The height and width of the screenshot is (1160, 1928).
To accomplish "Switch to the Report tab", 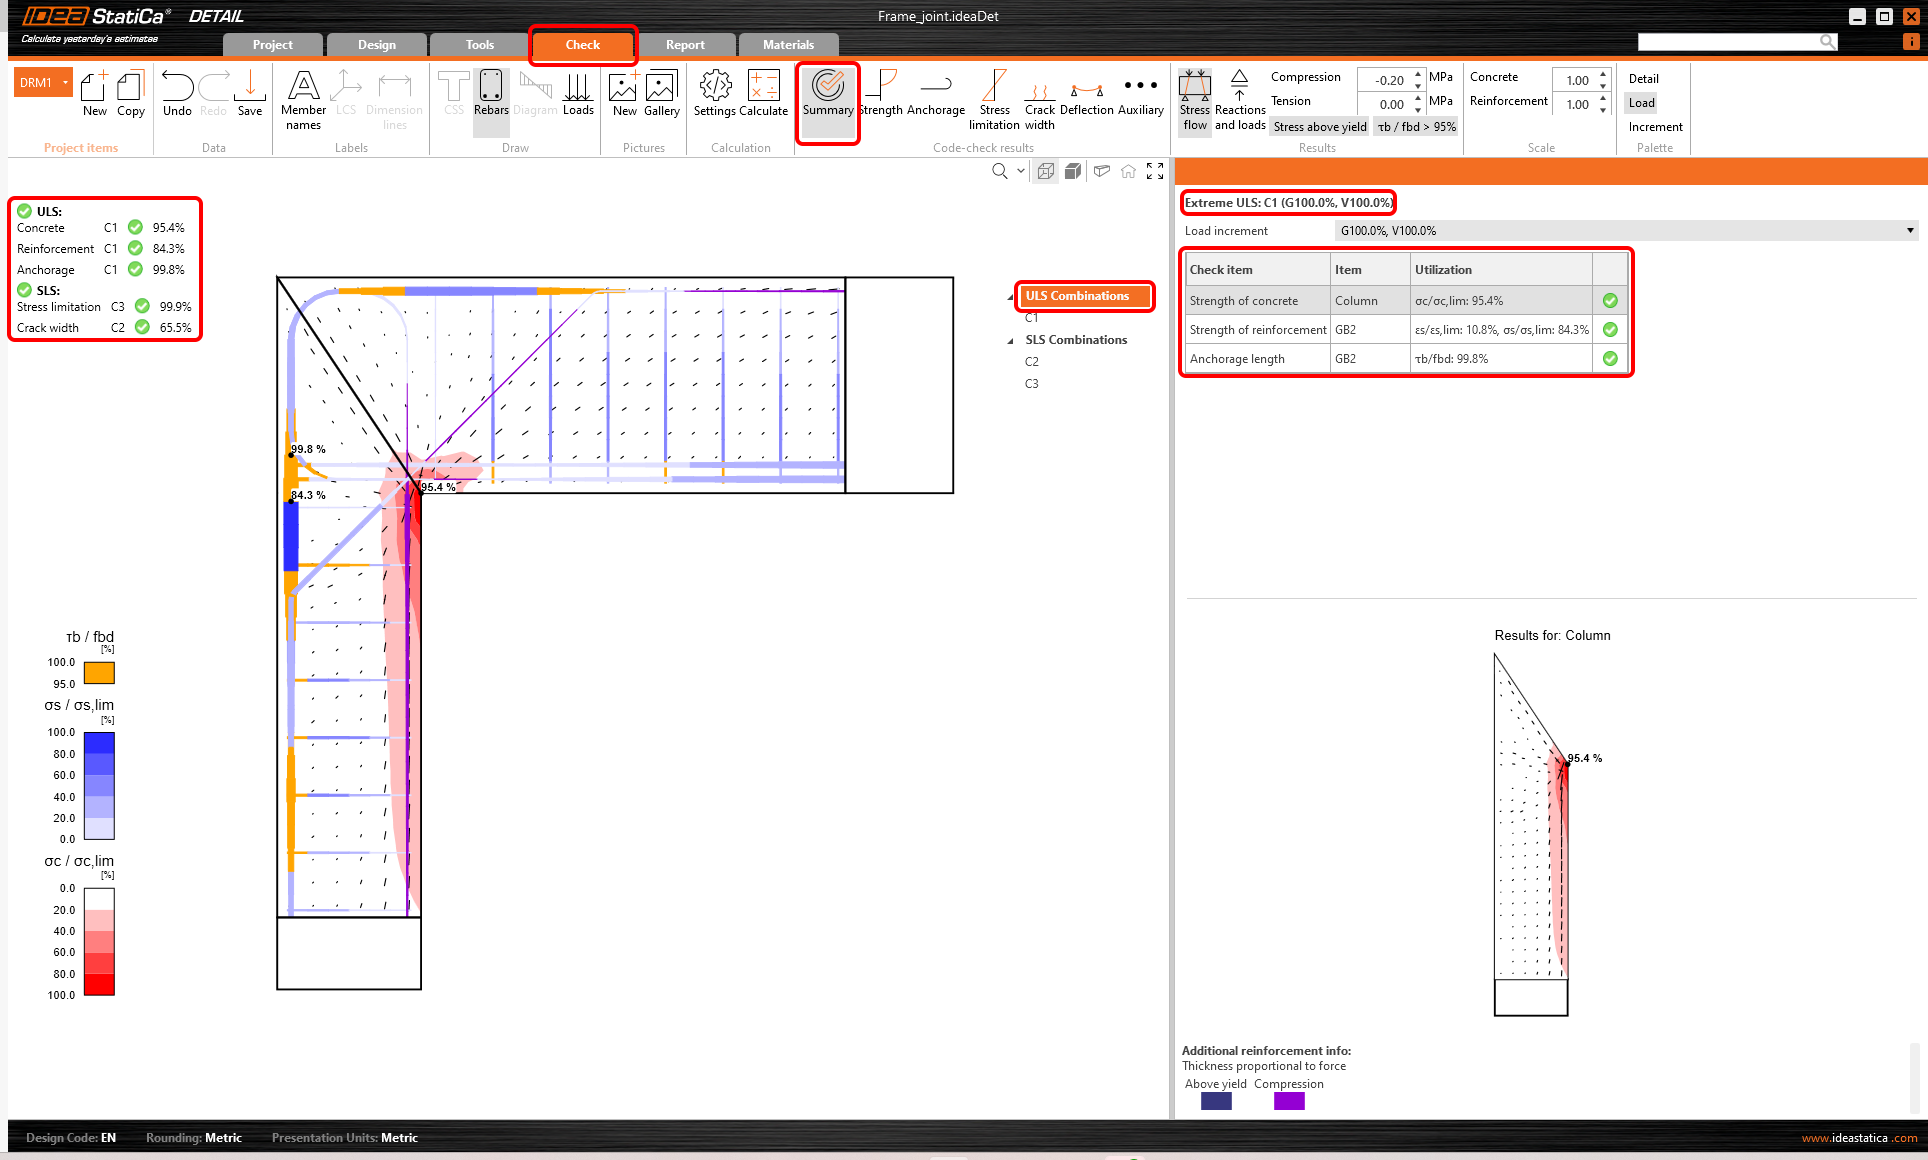I will (x=686, y=44).
